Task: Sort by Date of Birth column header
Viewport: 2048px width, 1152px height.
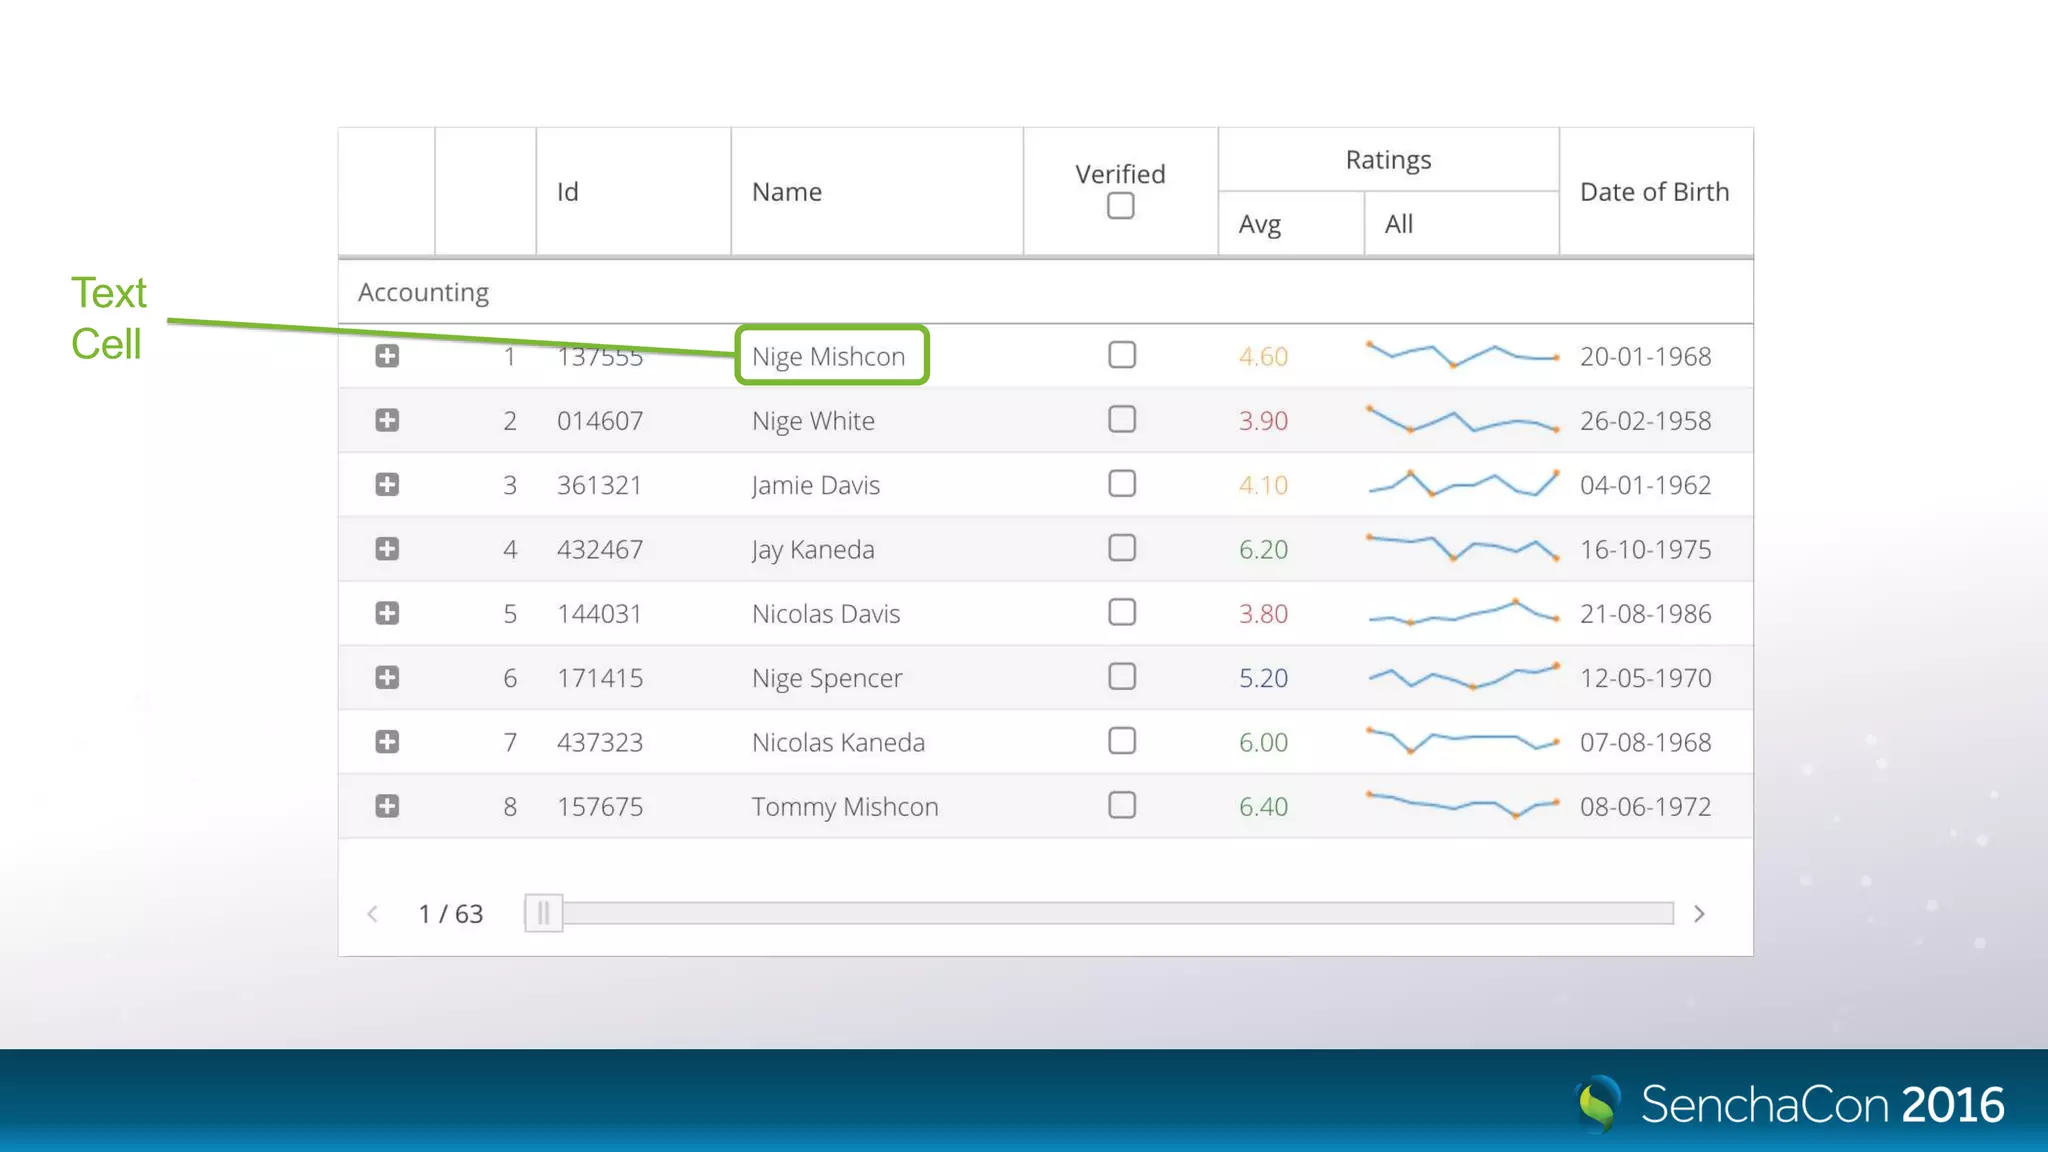Action: [1654, 192]
